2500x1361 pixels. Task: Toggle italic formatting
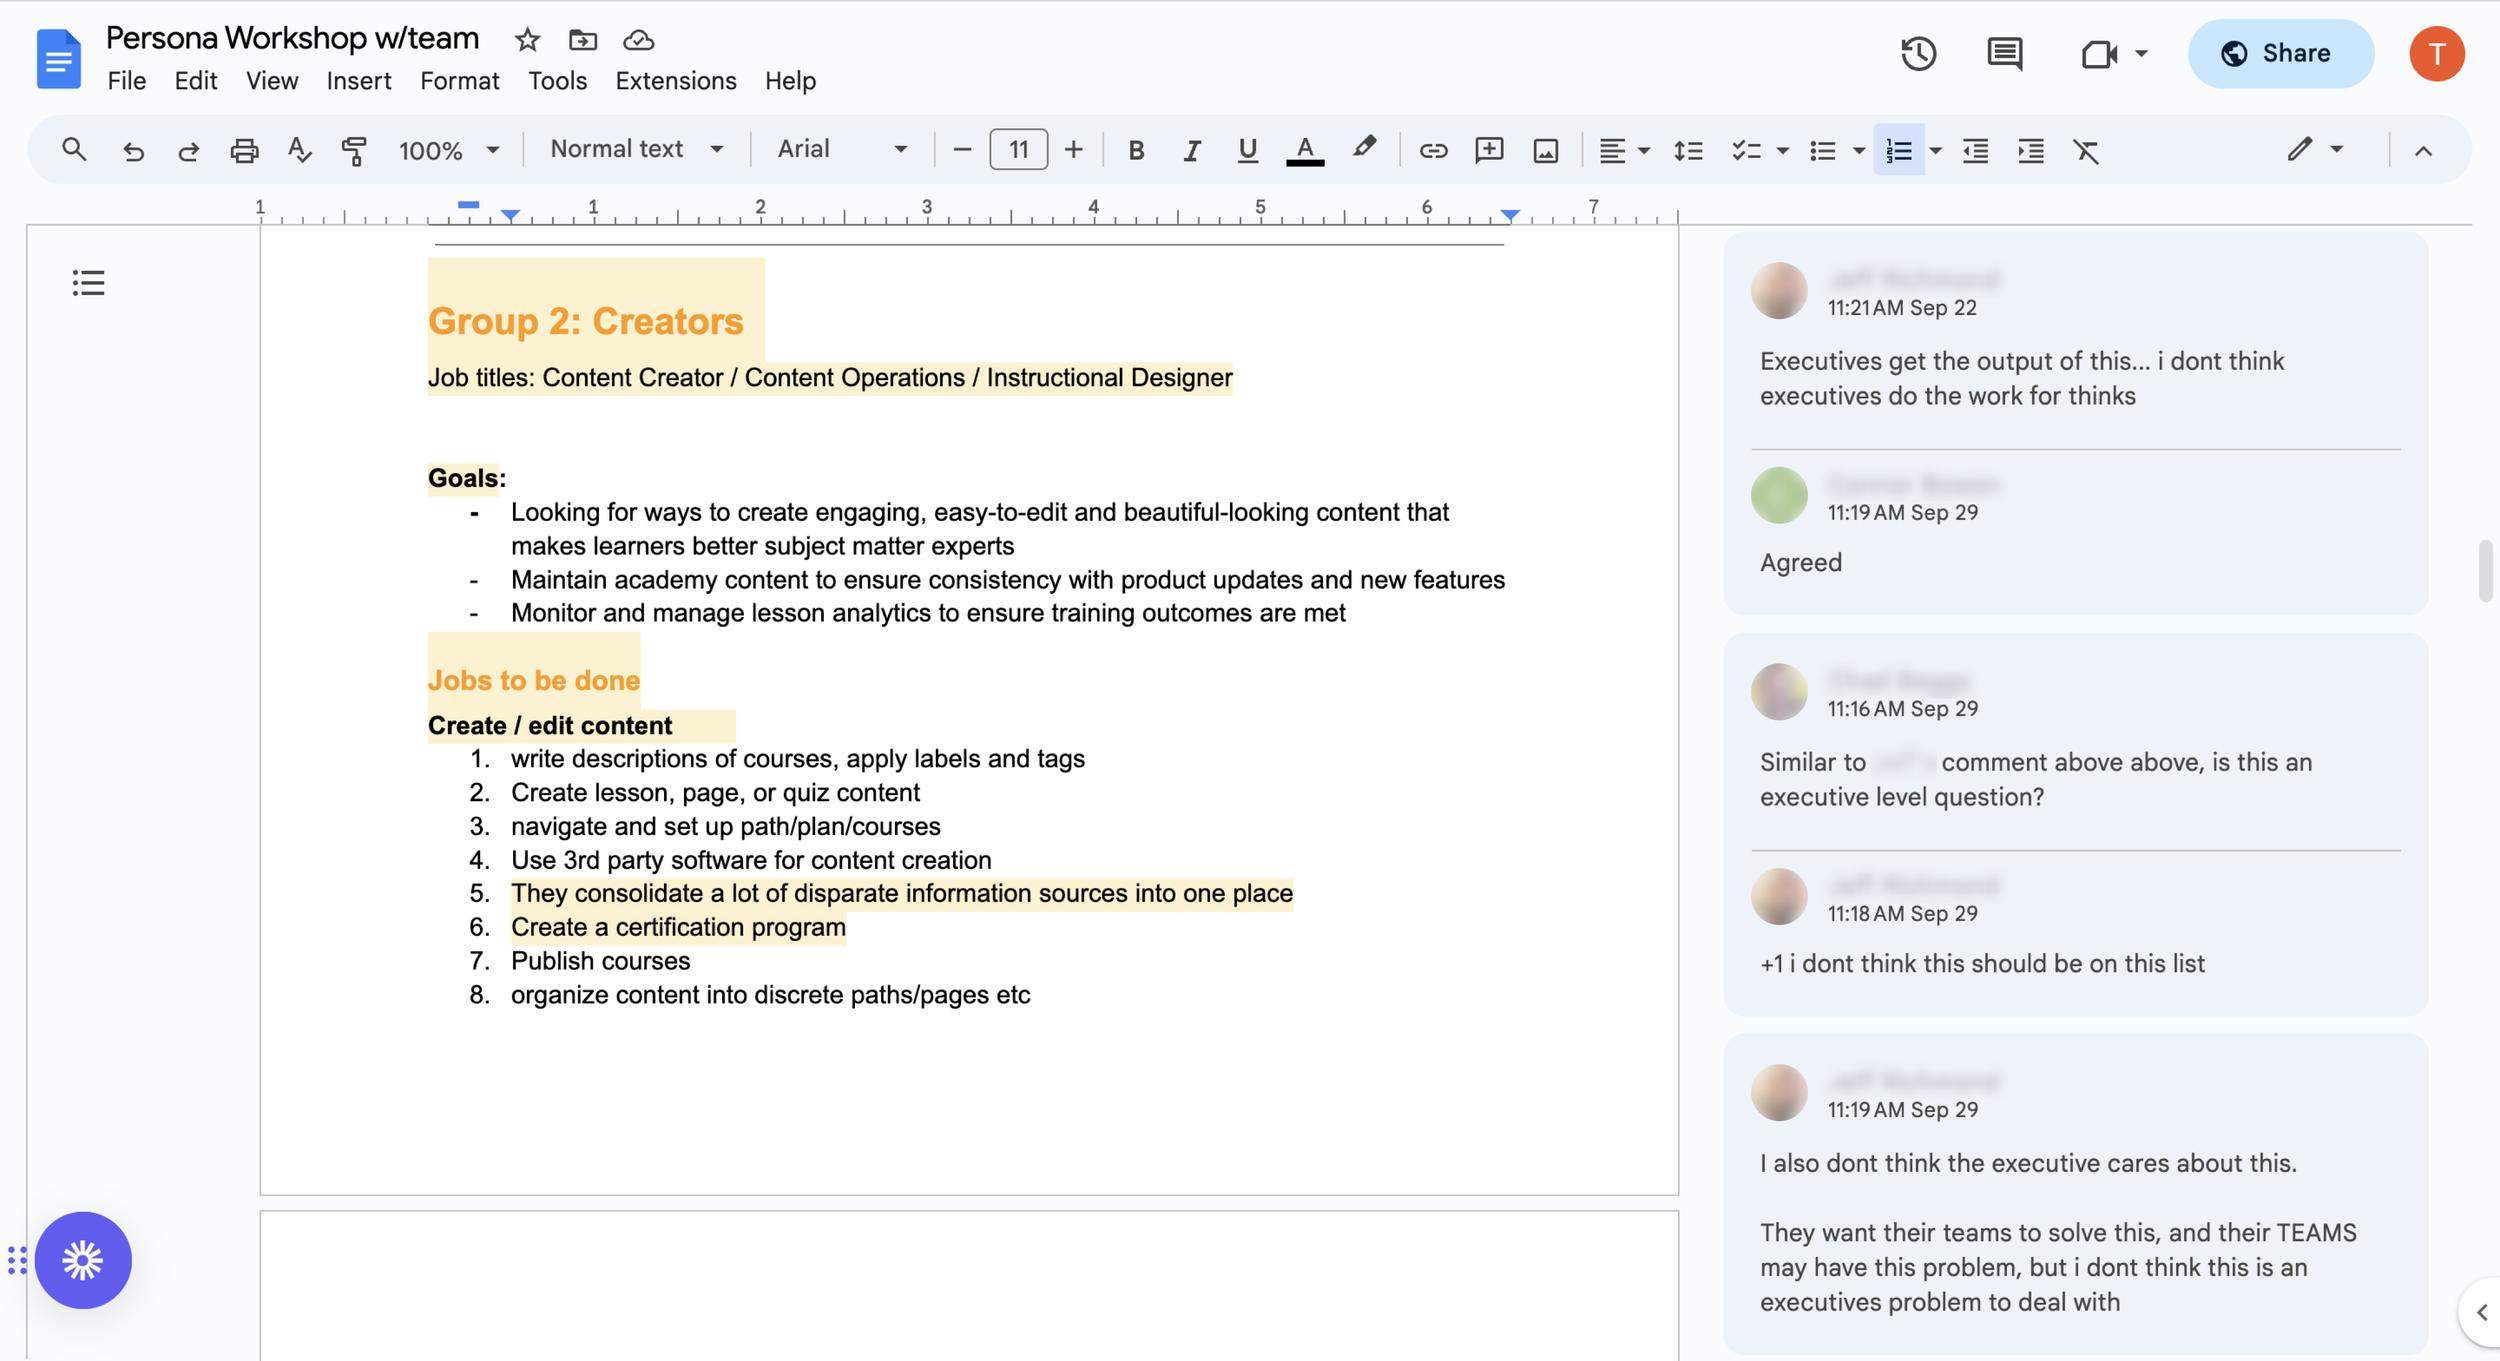click(1191, 150)
